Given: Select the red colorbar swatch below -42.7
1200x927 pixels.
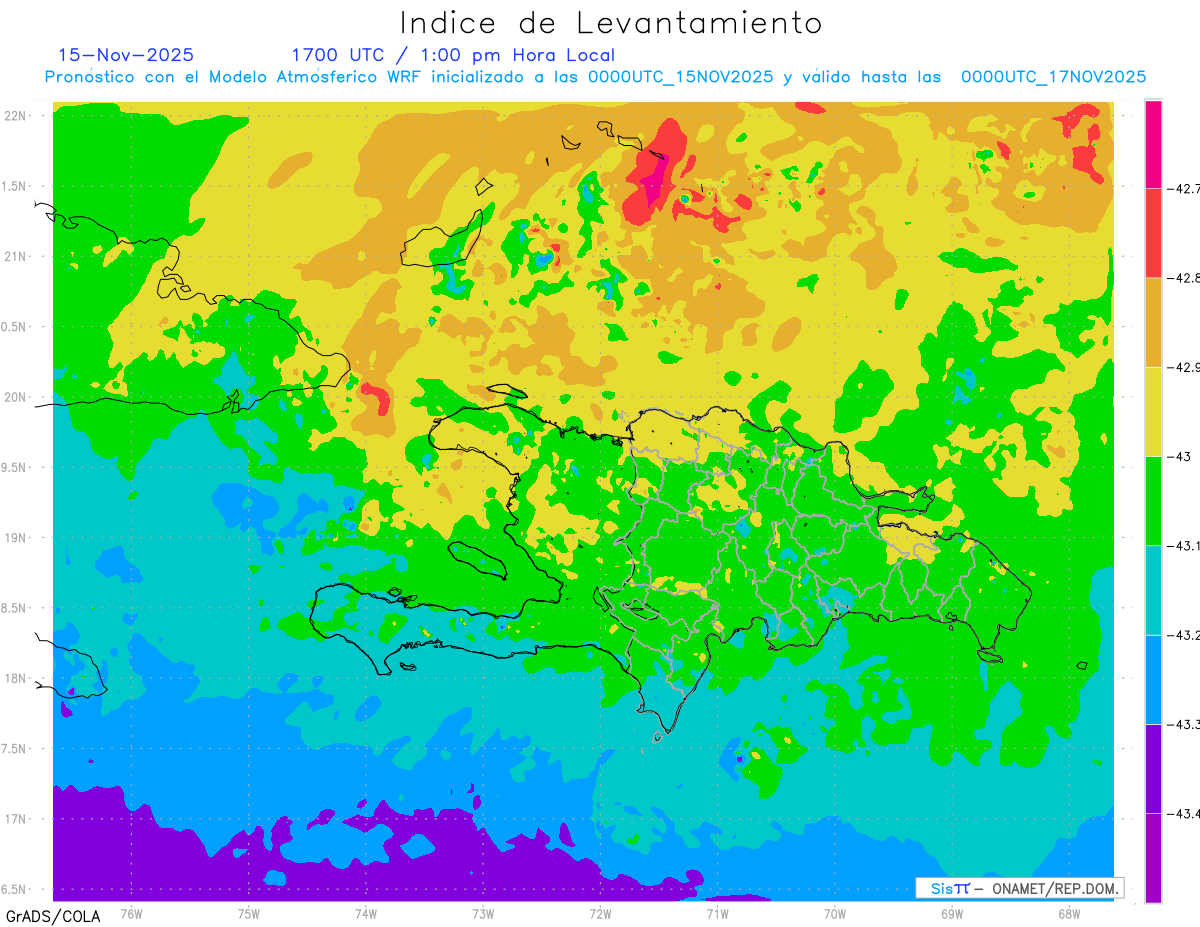Looking at the screenshot, I should (x=1153, y=233).
